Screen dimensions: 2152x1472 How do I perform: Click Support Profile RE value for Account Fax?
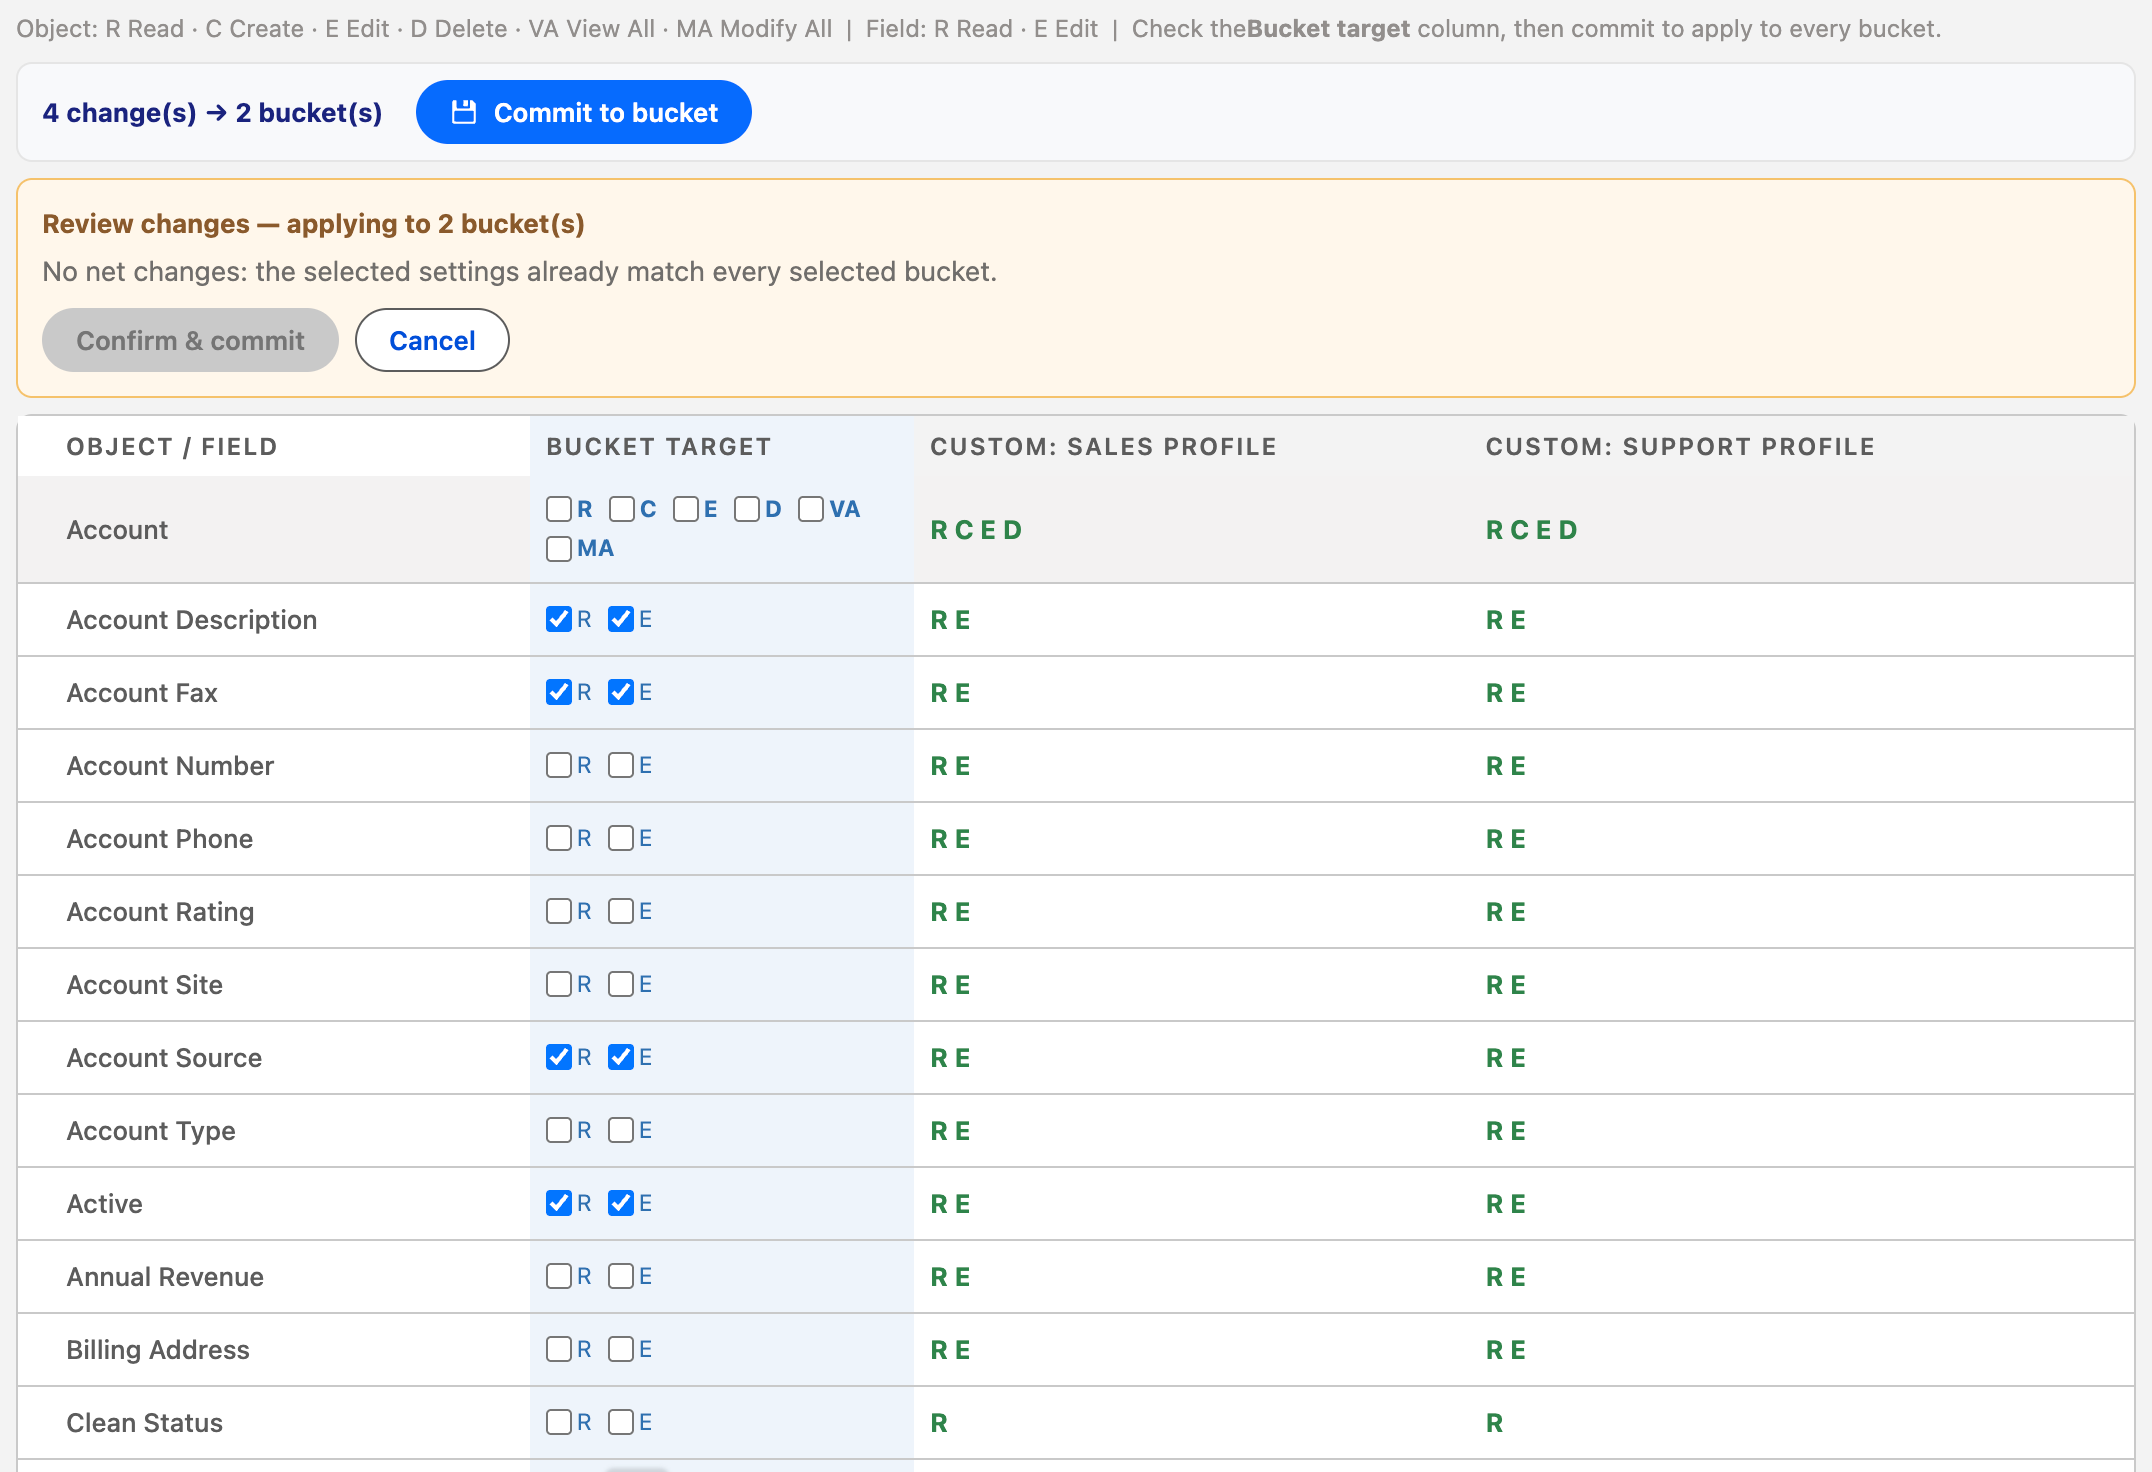pos(1506,693)
